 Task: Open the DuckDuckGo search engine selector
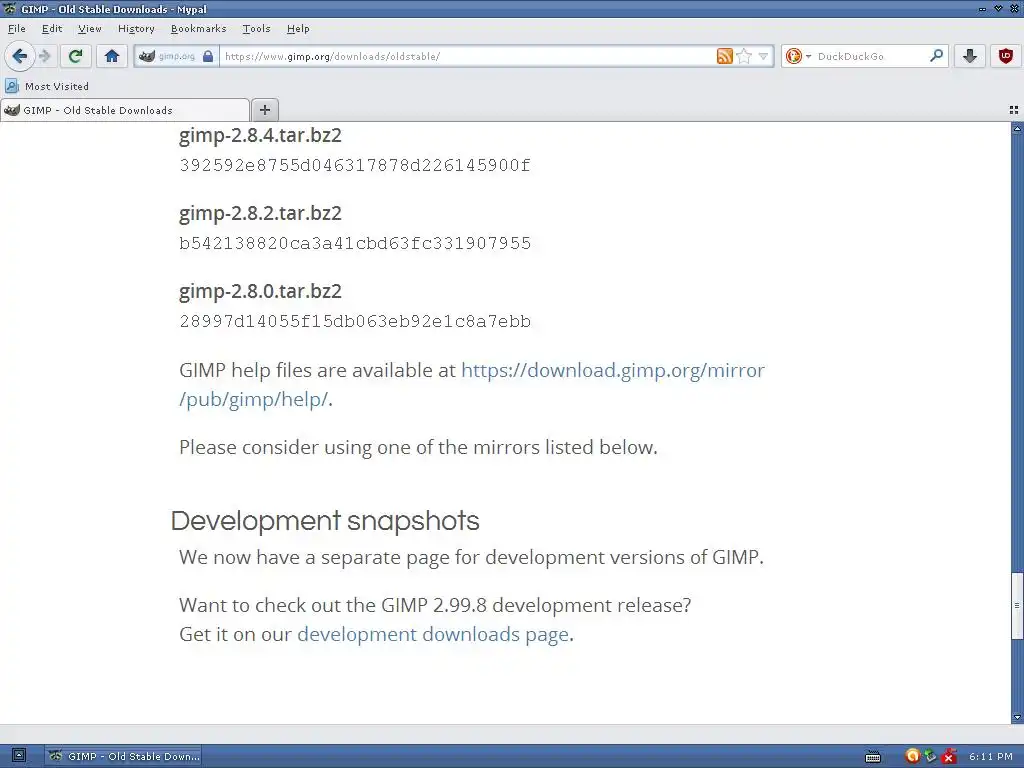pos(798,56)
